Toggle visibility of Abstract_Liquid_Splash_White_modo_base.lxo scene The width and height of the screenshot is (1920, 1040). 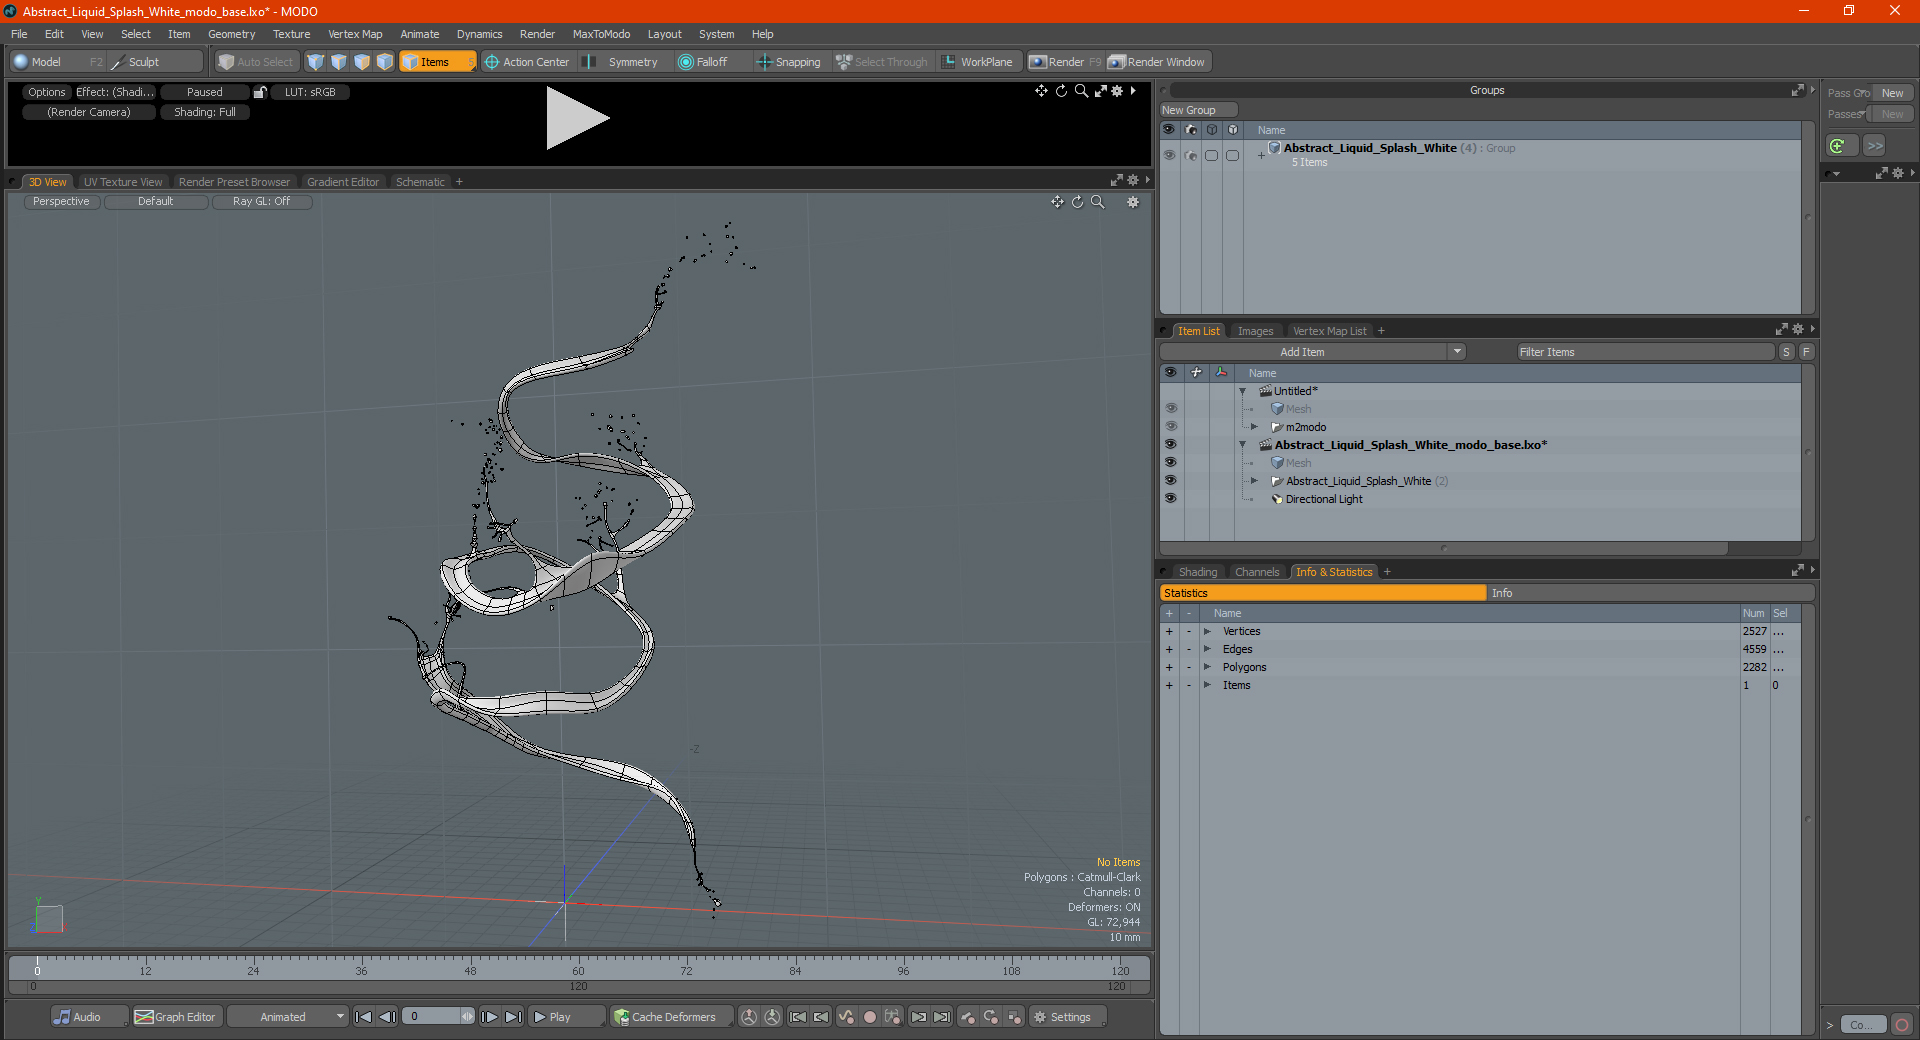1170,445
